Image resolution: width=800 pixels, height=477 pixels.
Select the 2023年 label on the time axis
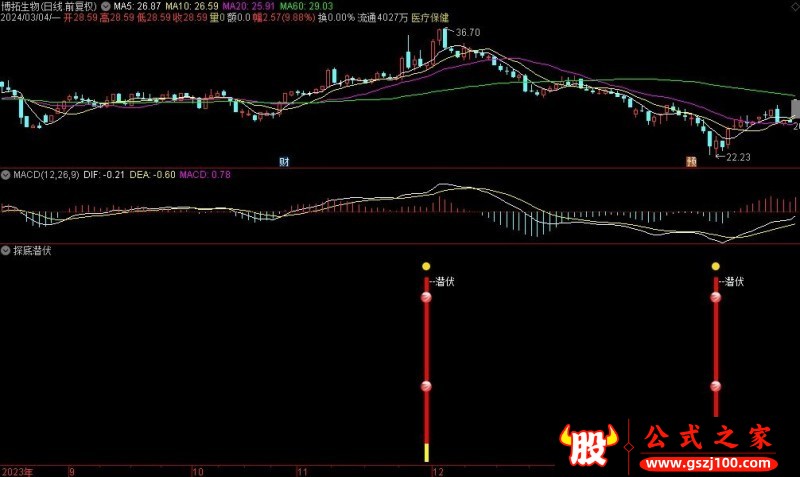click(x=16, y=470)
